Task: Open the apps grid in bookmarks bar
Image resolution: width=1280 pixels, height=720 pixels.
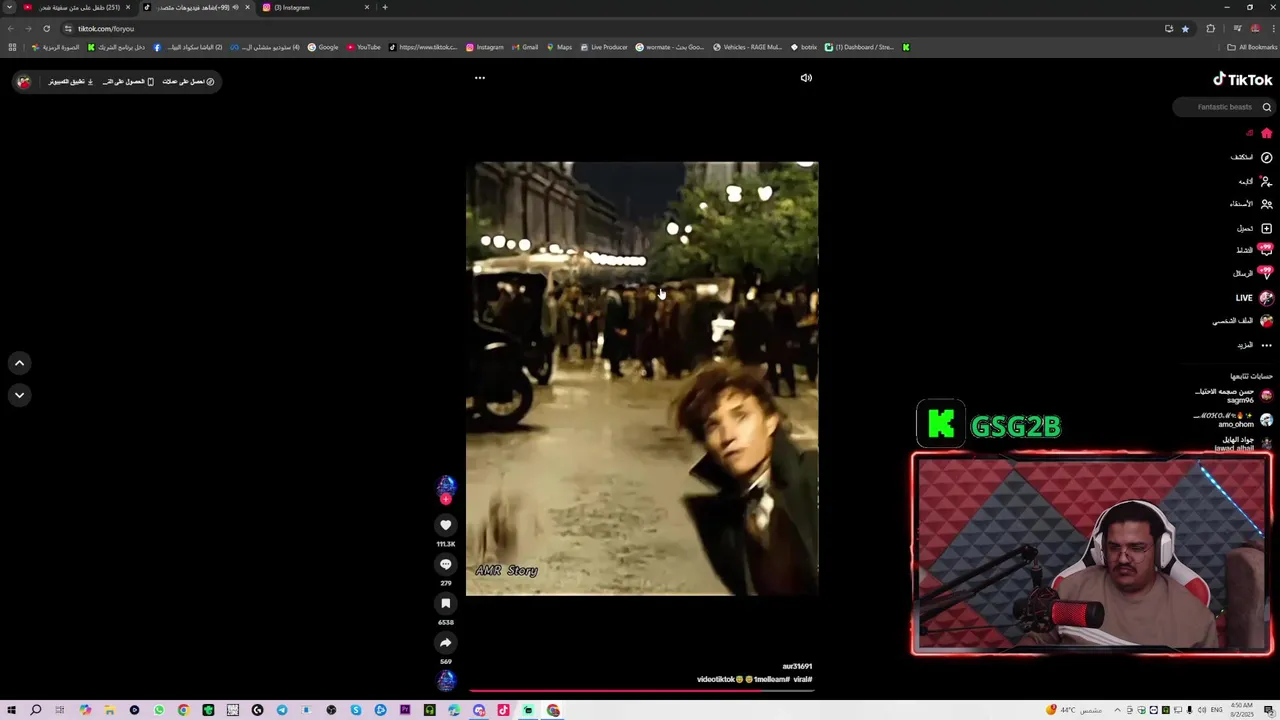Action: [x=12, y=47]
